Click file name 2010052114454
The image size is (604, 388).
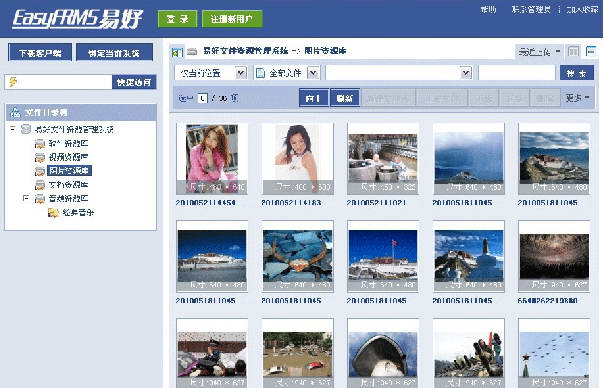point(205,203)
